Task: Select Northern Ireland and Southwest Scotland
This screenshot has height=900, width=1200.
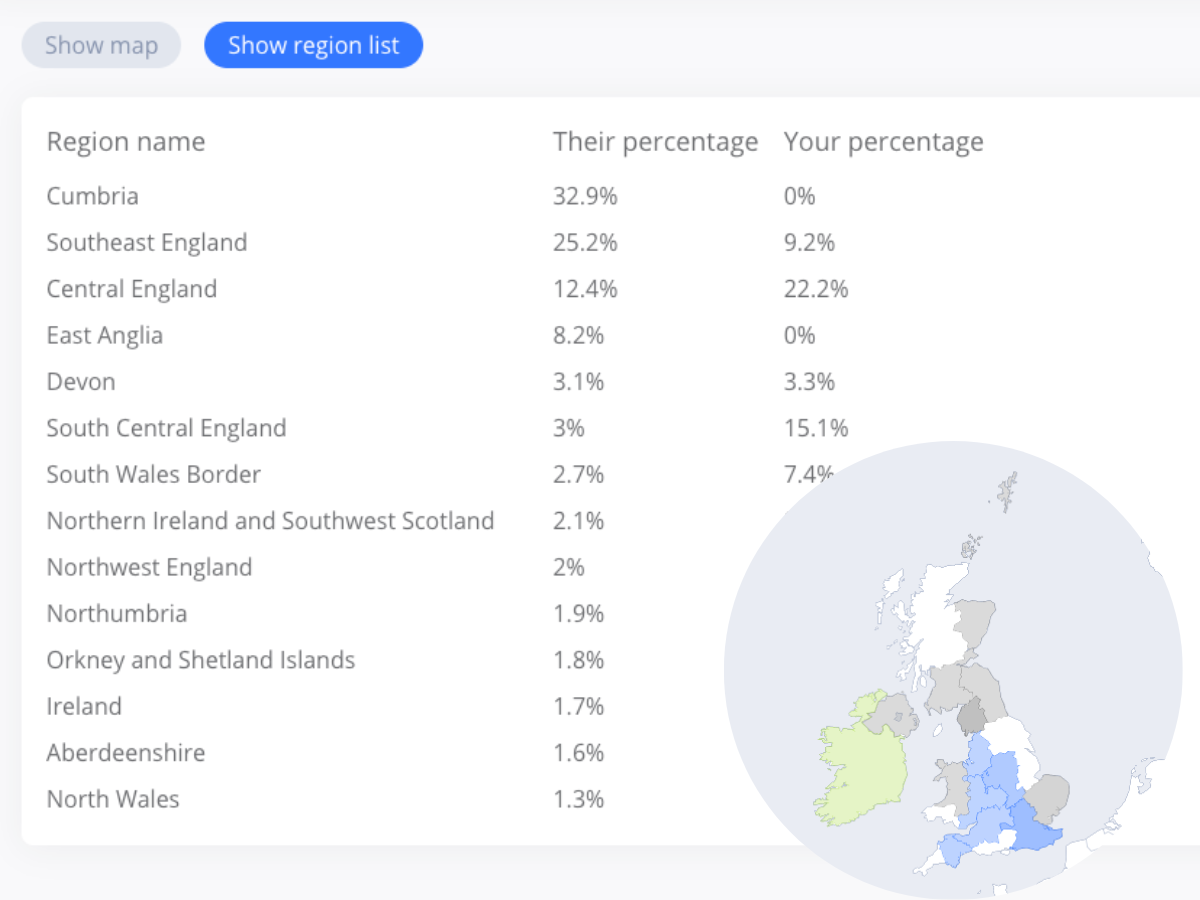Action: [x=270, y=520]
